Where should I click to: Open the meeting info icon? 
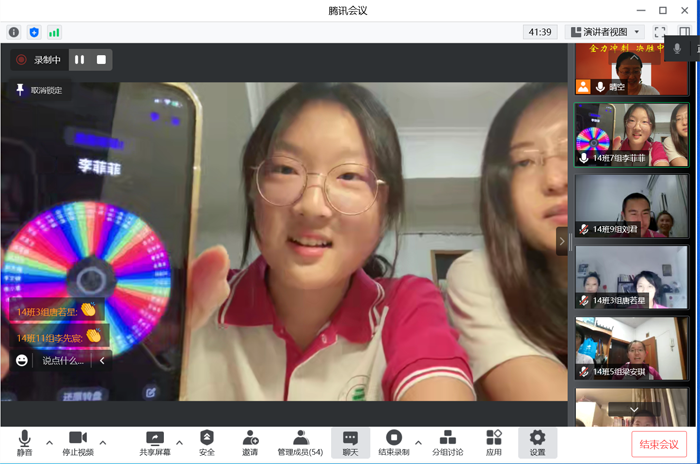[x=14, y=32]
